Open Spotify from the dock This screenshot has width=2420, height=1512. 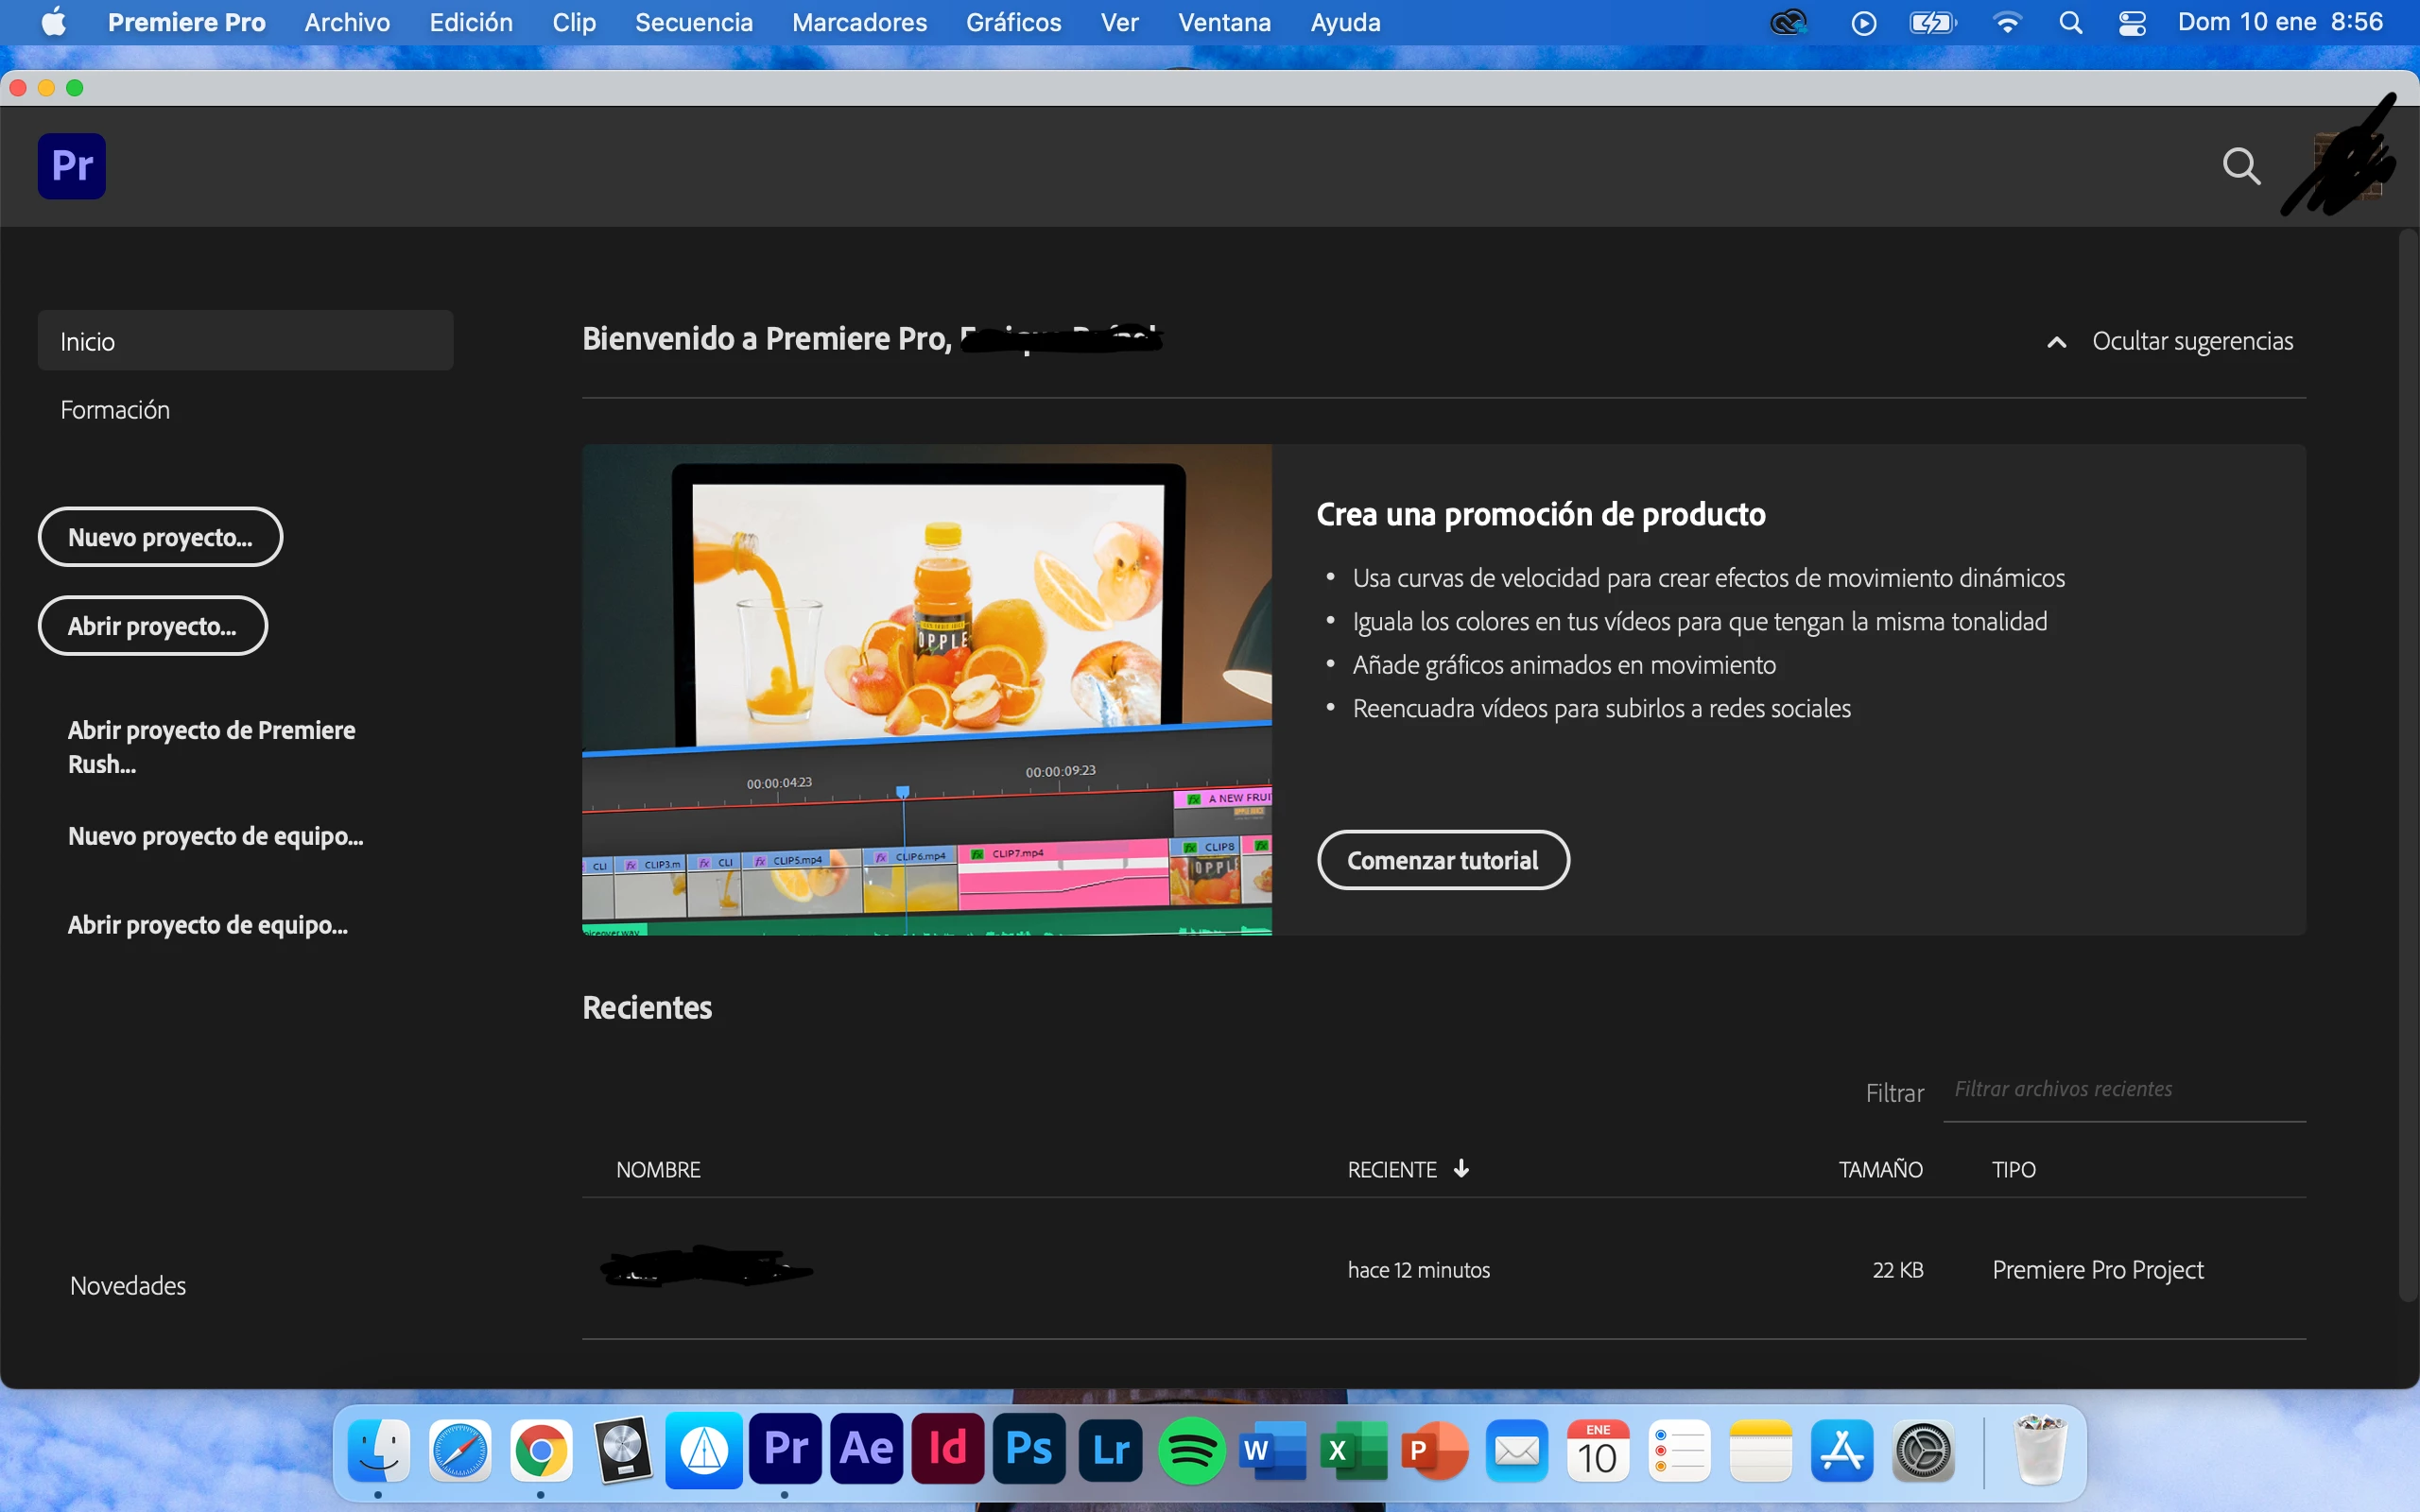pyautogui.click(x=1191, y=1449)
